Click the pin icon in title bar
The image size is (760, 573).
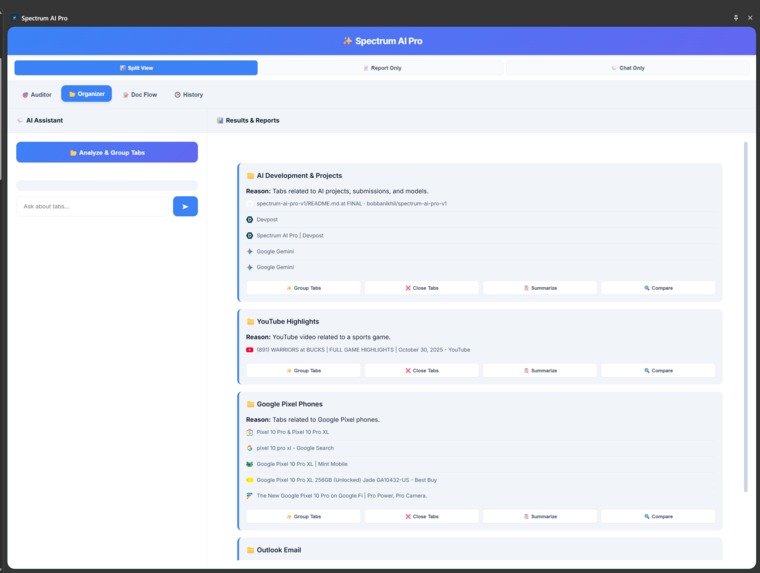pos(736,17)
